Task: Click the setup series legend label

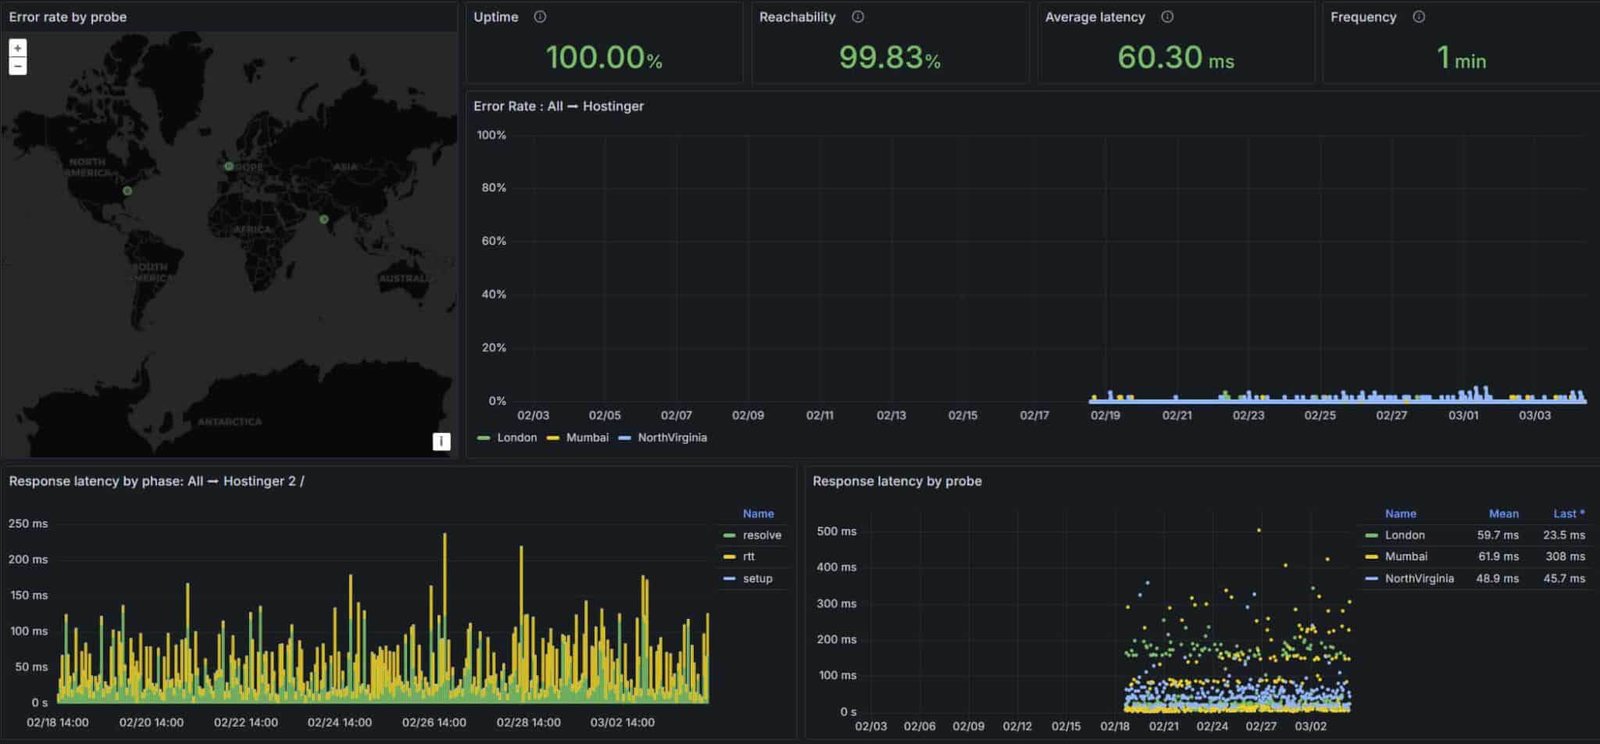Action: 757,579
